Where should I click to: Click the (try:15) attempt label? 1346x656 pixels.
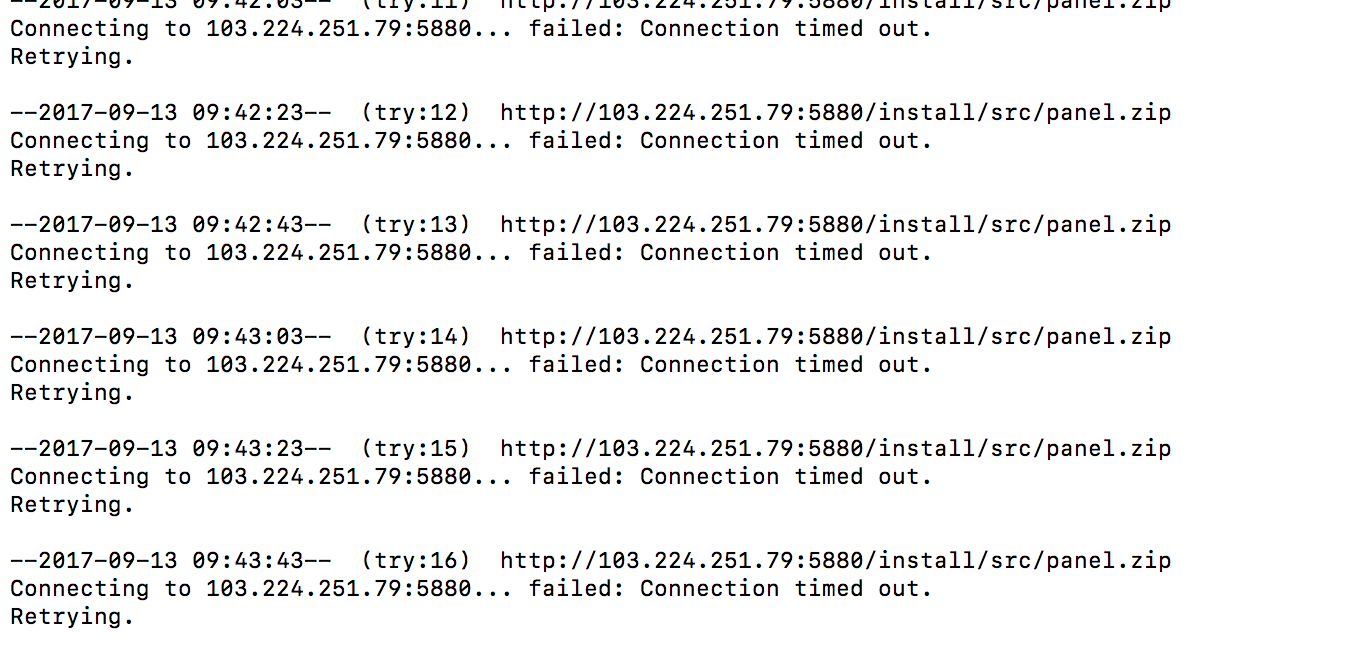coord(416,448)
